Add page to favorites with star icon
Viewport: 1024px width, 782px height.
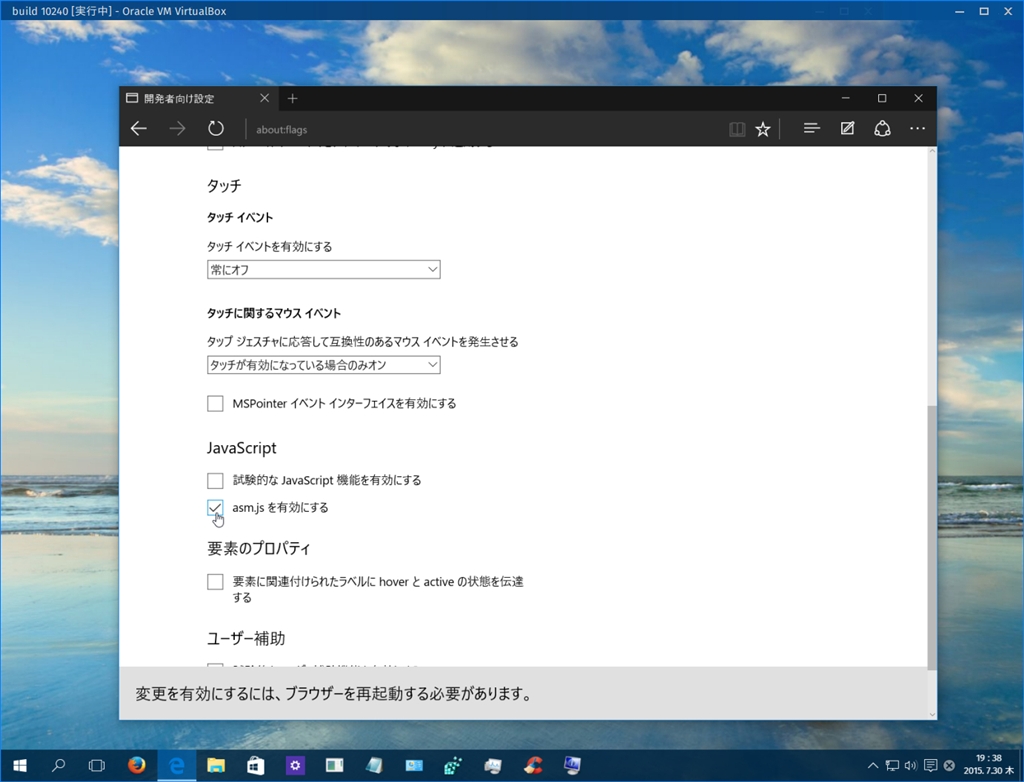pyautogui.click(x=763, y=129)
